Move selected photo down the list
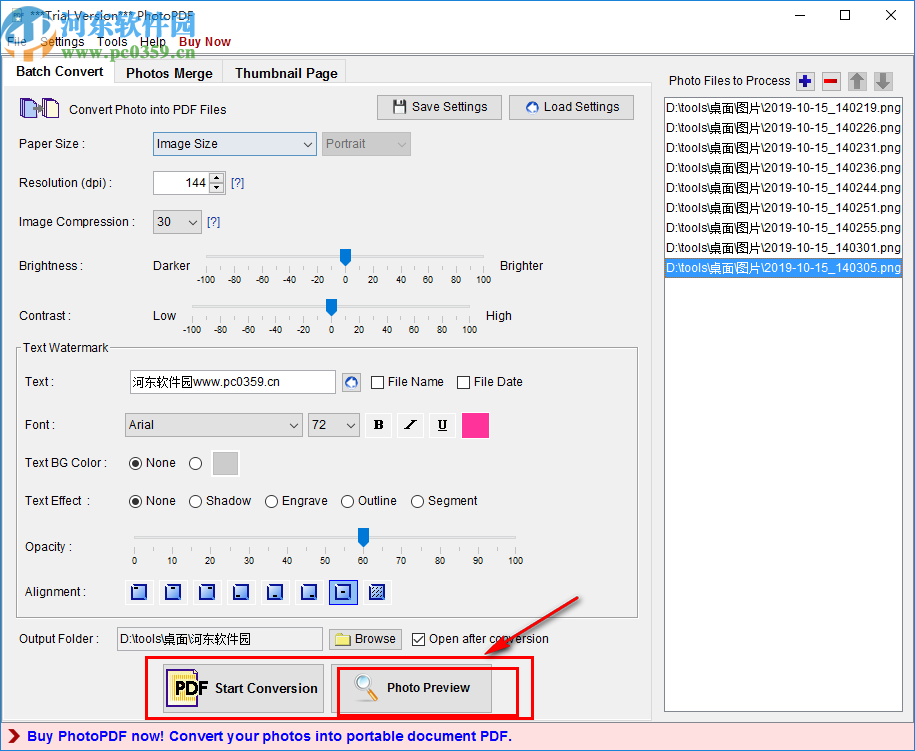Image resolution: width=915 pixels, height=751 pixels. coord(883,81)
